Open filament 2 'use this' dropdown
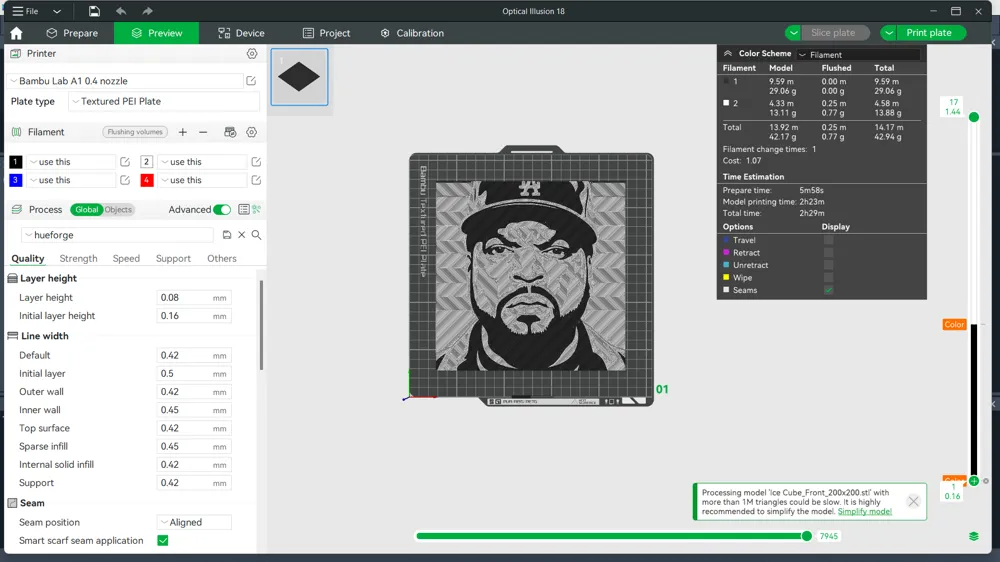The image size is (1000, 562). pos(202,162)
